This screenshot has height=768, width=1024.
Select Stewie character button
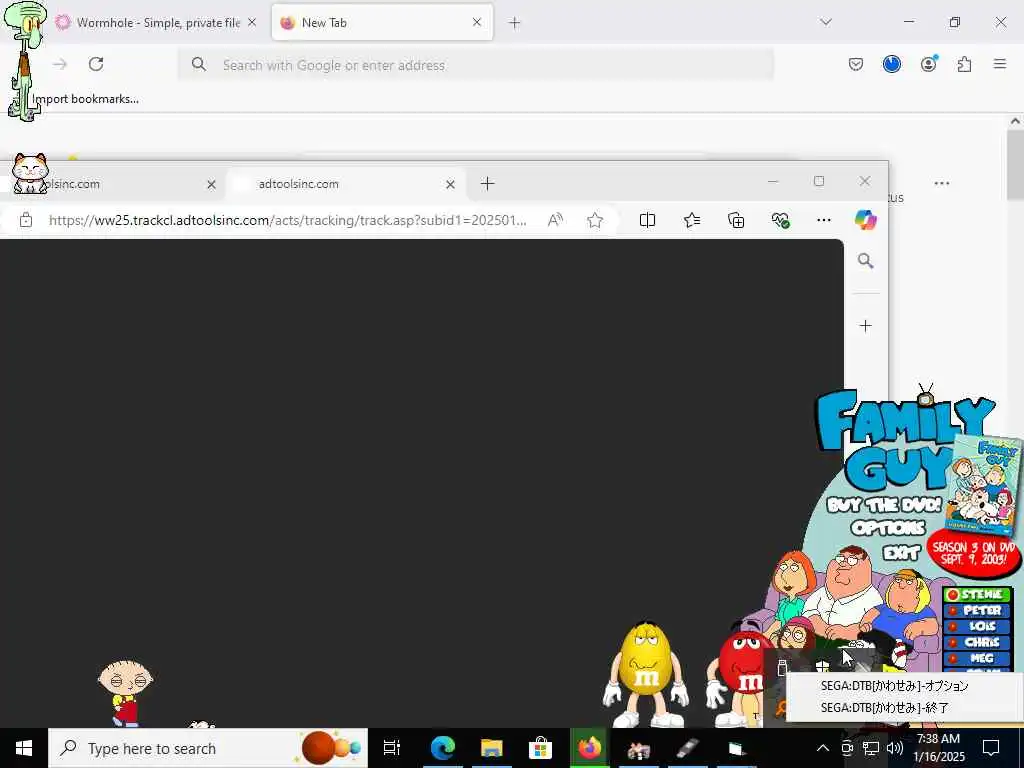[x=977, y=594]
